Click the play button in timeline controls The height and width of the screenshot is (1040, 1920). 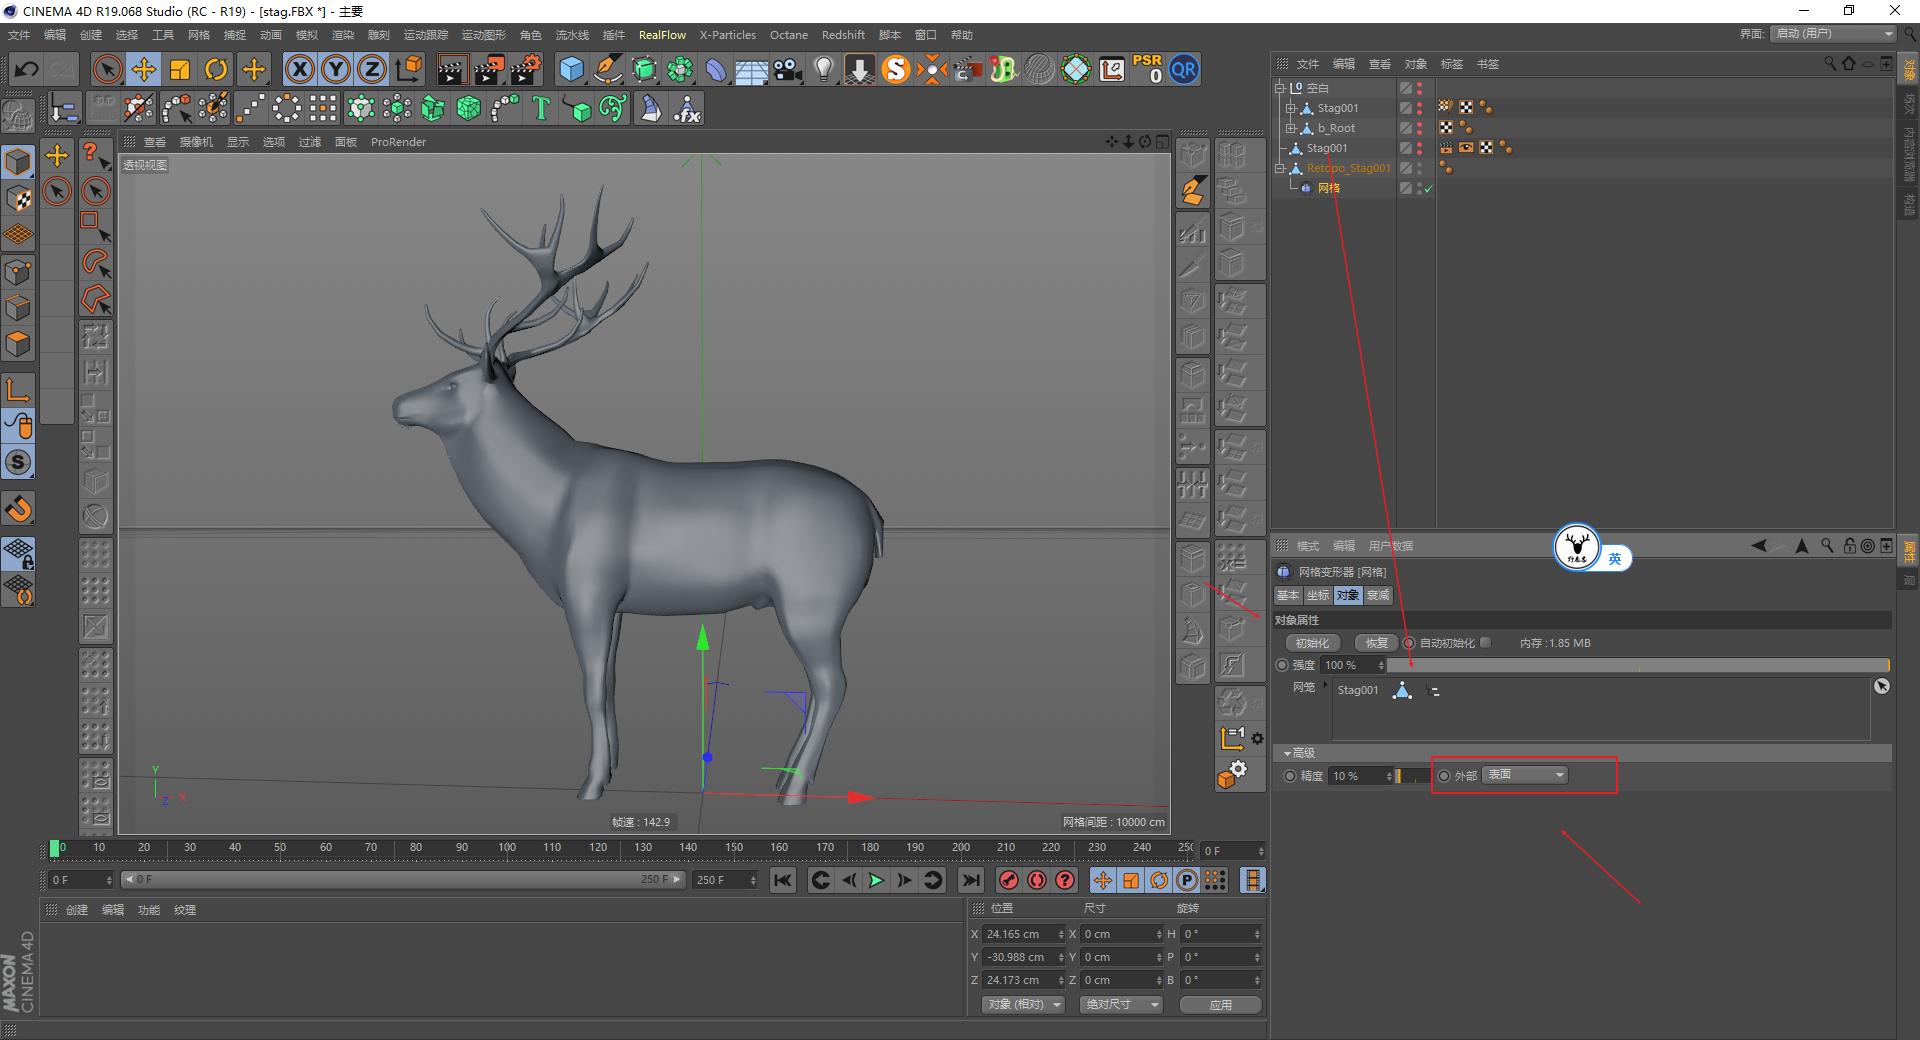pyautogui.click(x=877, y=880)
